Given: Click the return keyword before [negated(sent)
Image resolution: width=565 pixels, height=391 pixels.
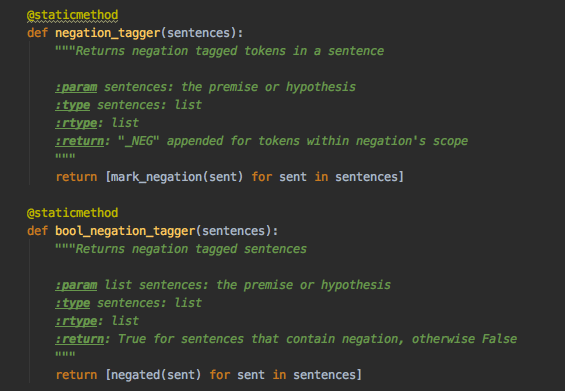Looking at the screenshot, I should point(76,375).
